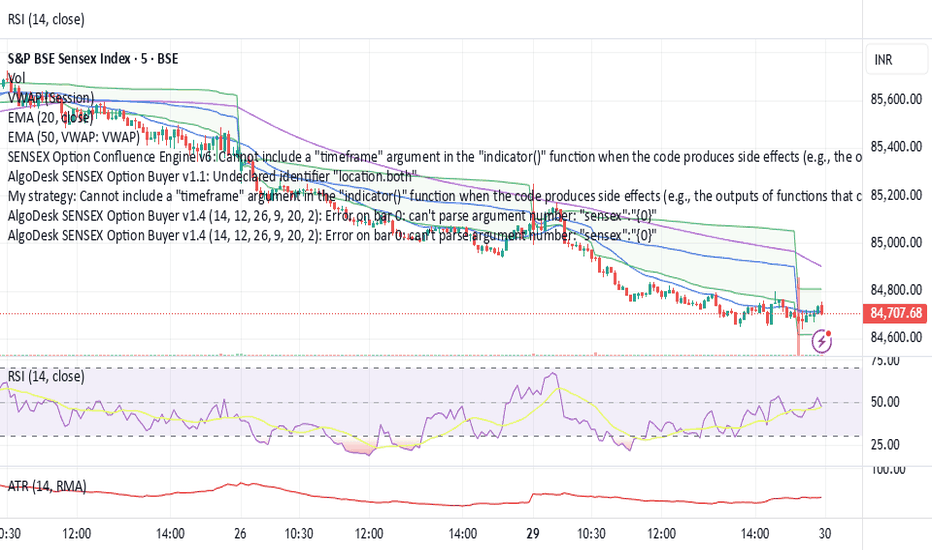Select the My strategy error legend
Image resolution: width=932 pixels, height=550 pixels.
(434, 196)
